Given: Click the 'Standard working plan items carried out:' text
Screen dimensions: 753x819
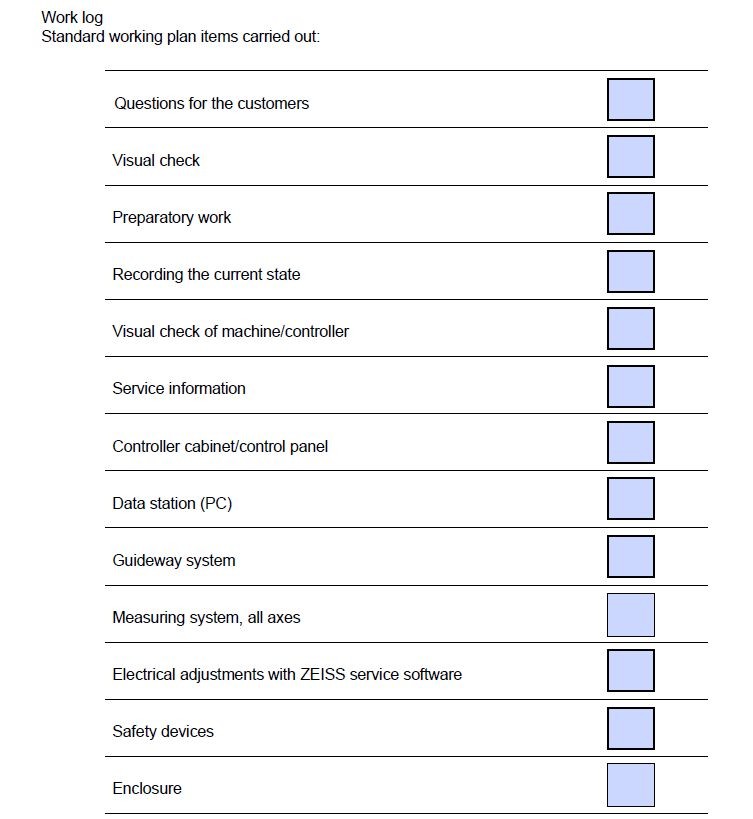Looking at the screenshot, I should click(x=180, y=37).
